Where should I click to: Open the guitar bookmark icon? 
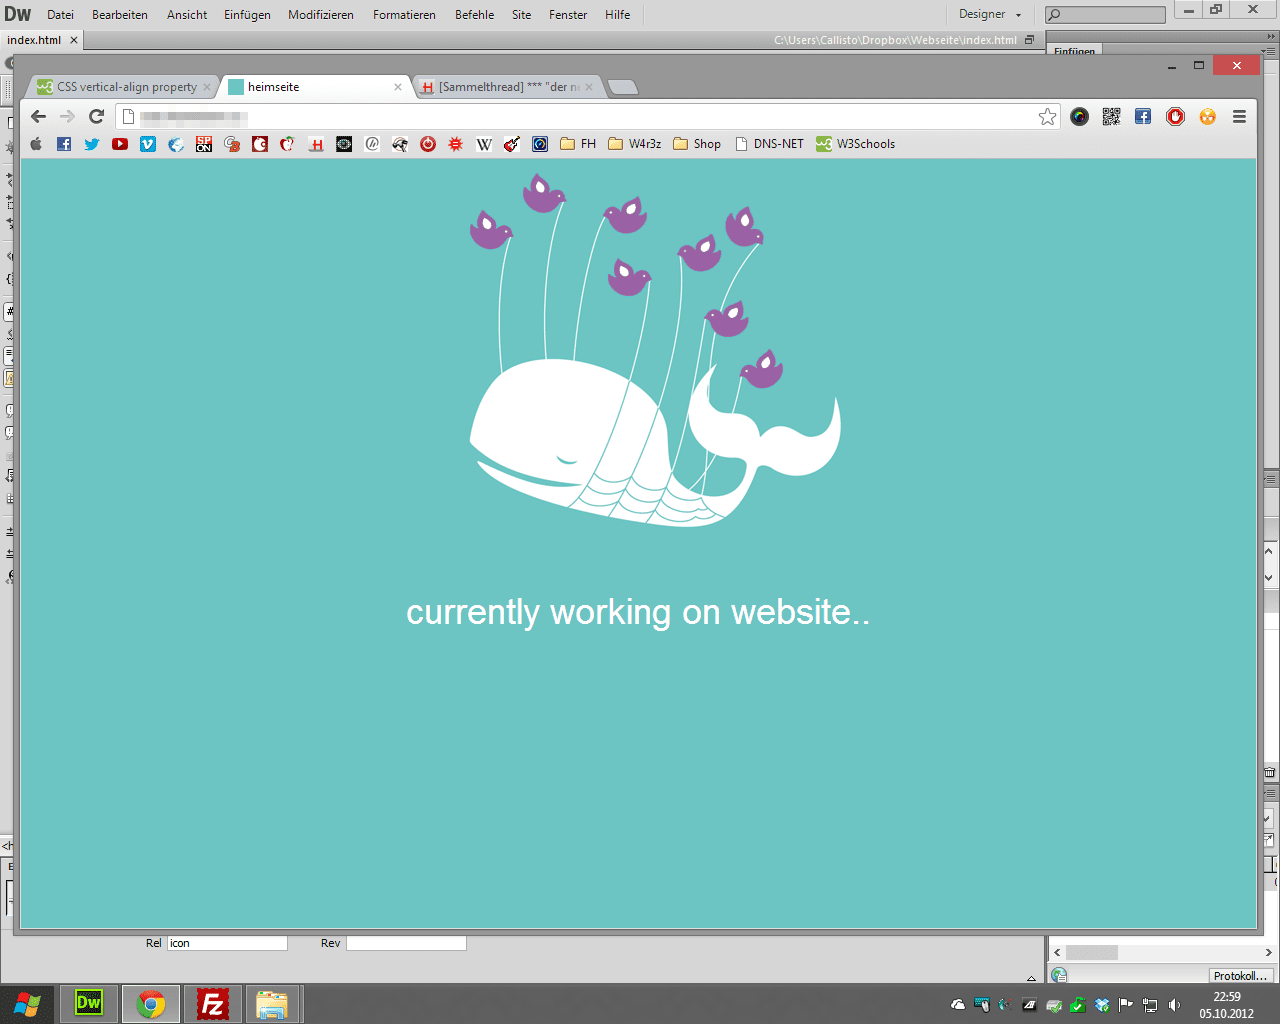[x=512, y=144]
